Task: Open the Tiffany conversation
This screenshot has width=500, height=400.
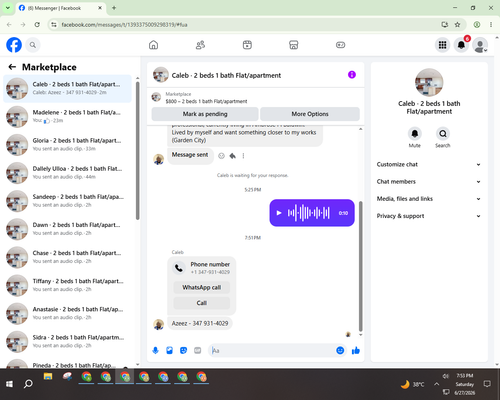Action: click(67, 285)
